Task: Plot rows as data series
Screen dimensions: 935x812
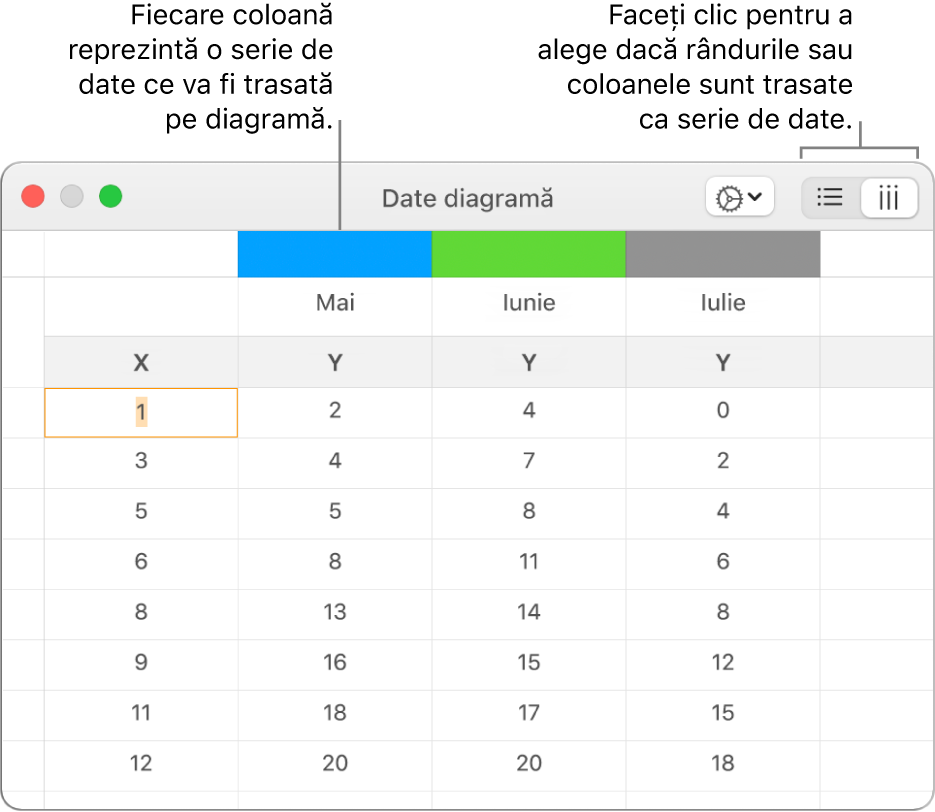Action: 830,198
